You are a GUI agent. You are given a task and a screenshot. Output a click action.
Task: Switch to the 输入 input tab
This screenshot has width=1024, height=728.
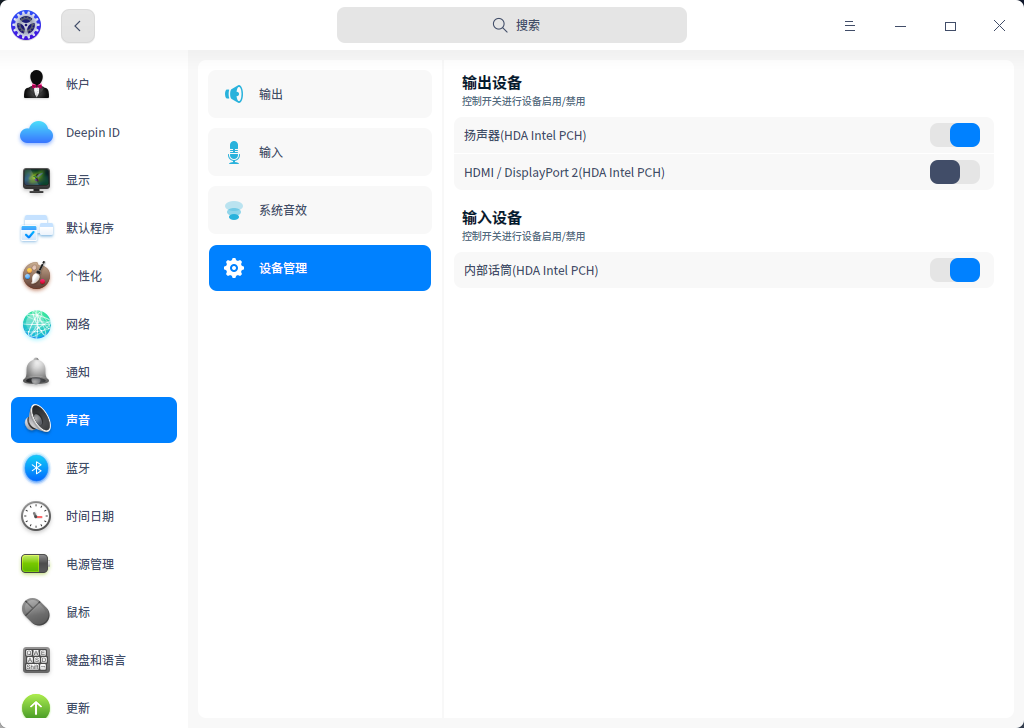[320, 152]
